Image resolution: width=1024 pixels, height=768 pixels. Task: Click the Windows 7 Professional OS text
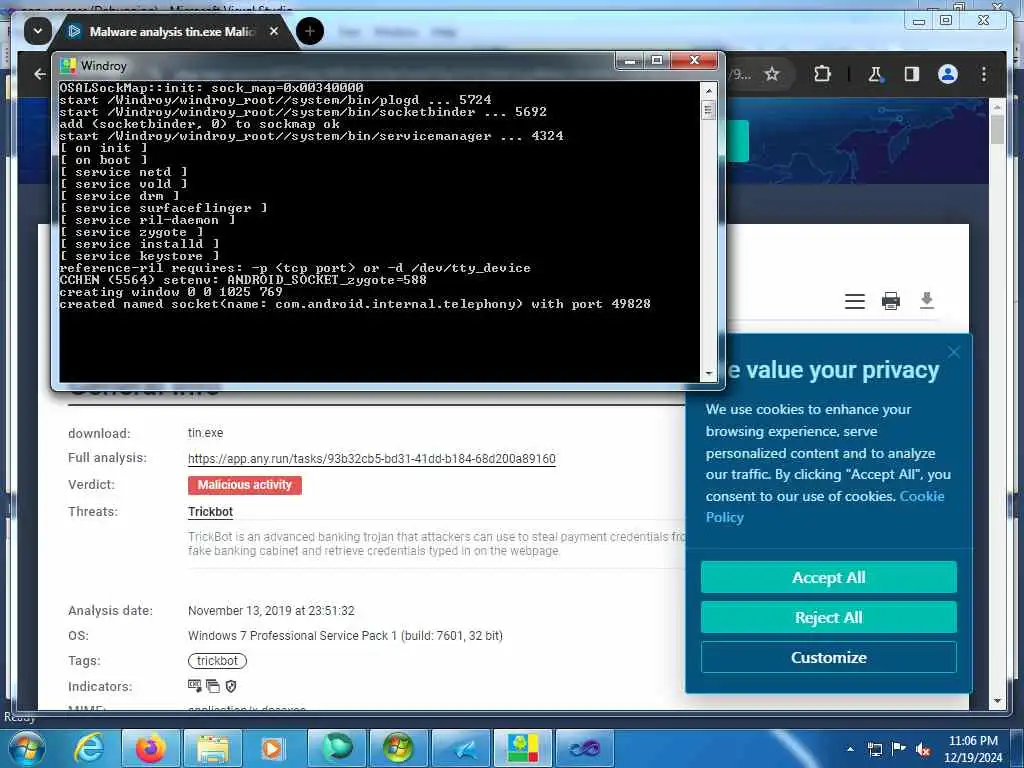pos(345,635)
